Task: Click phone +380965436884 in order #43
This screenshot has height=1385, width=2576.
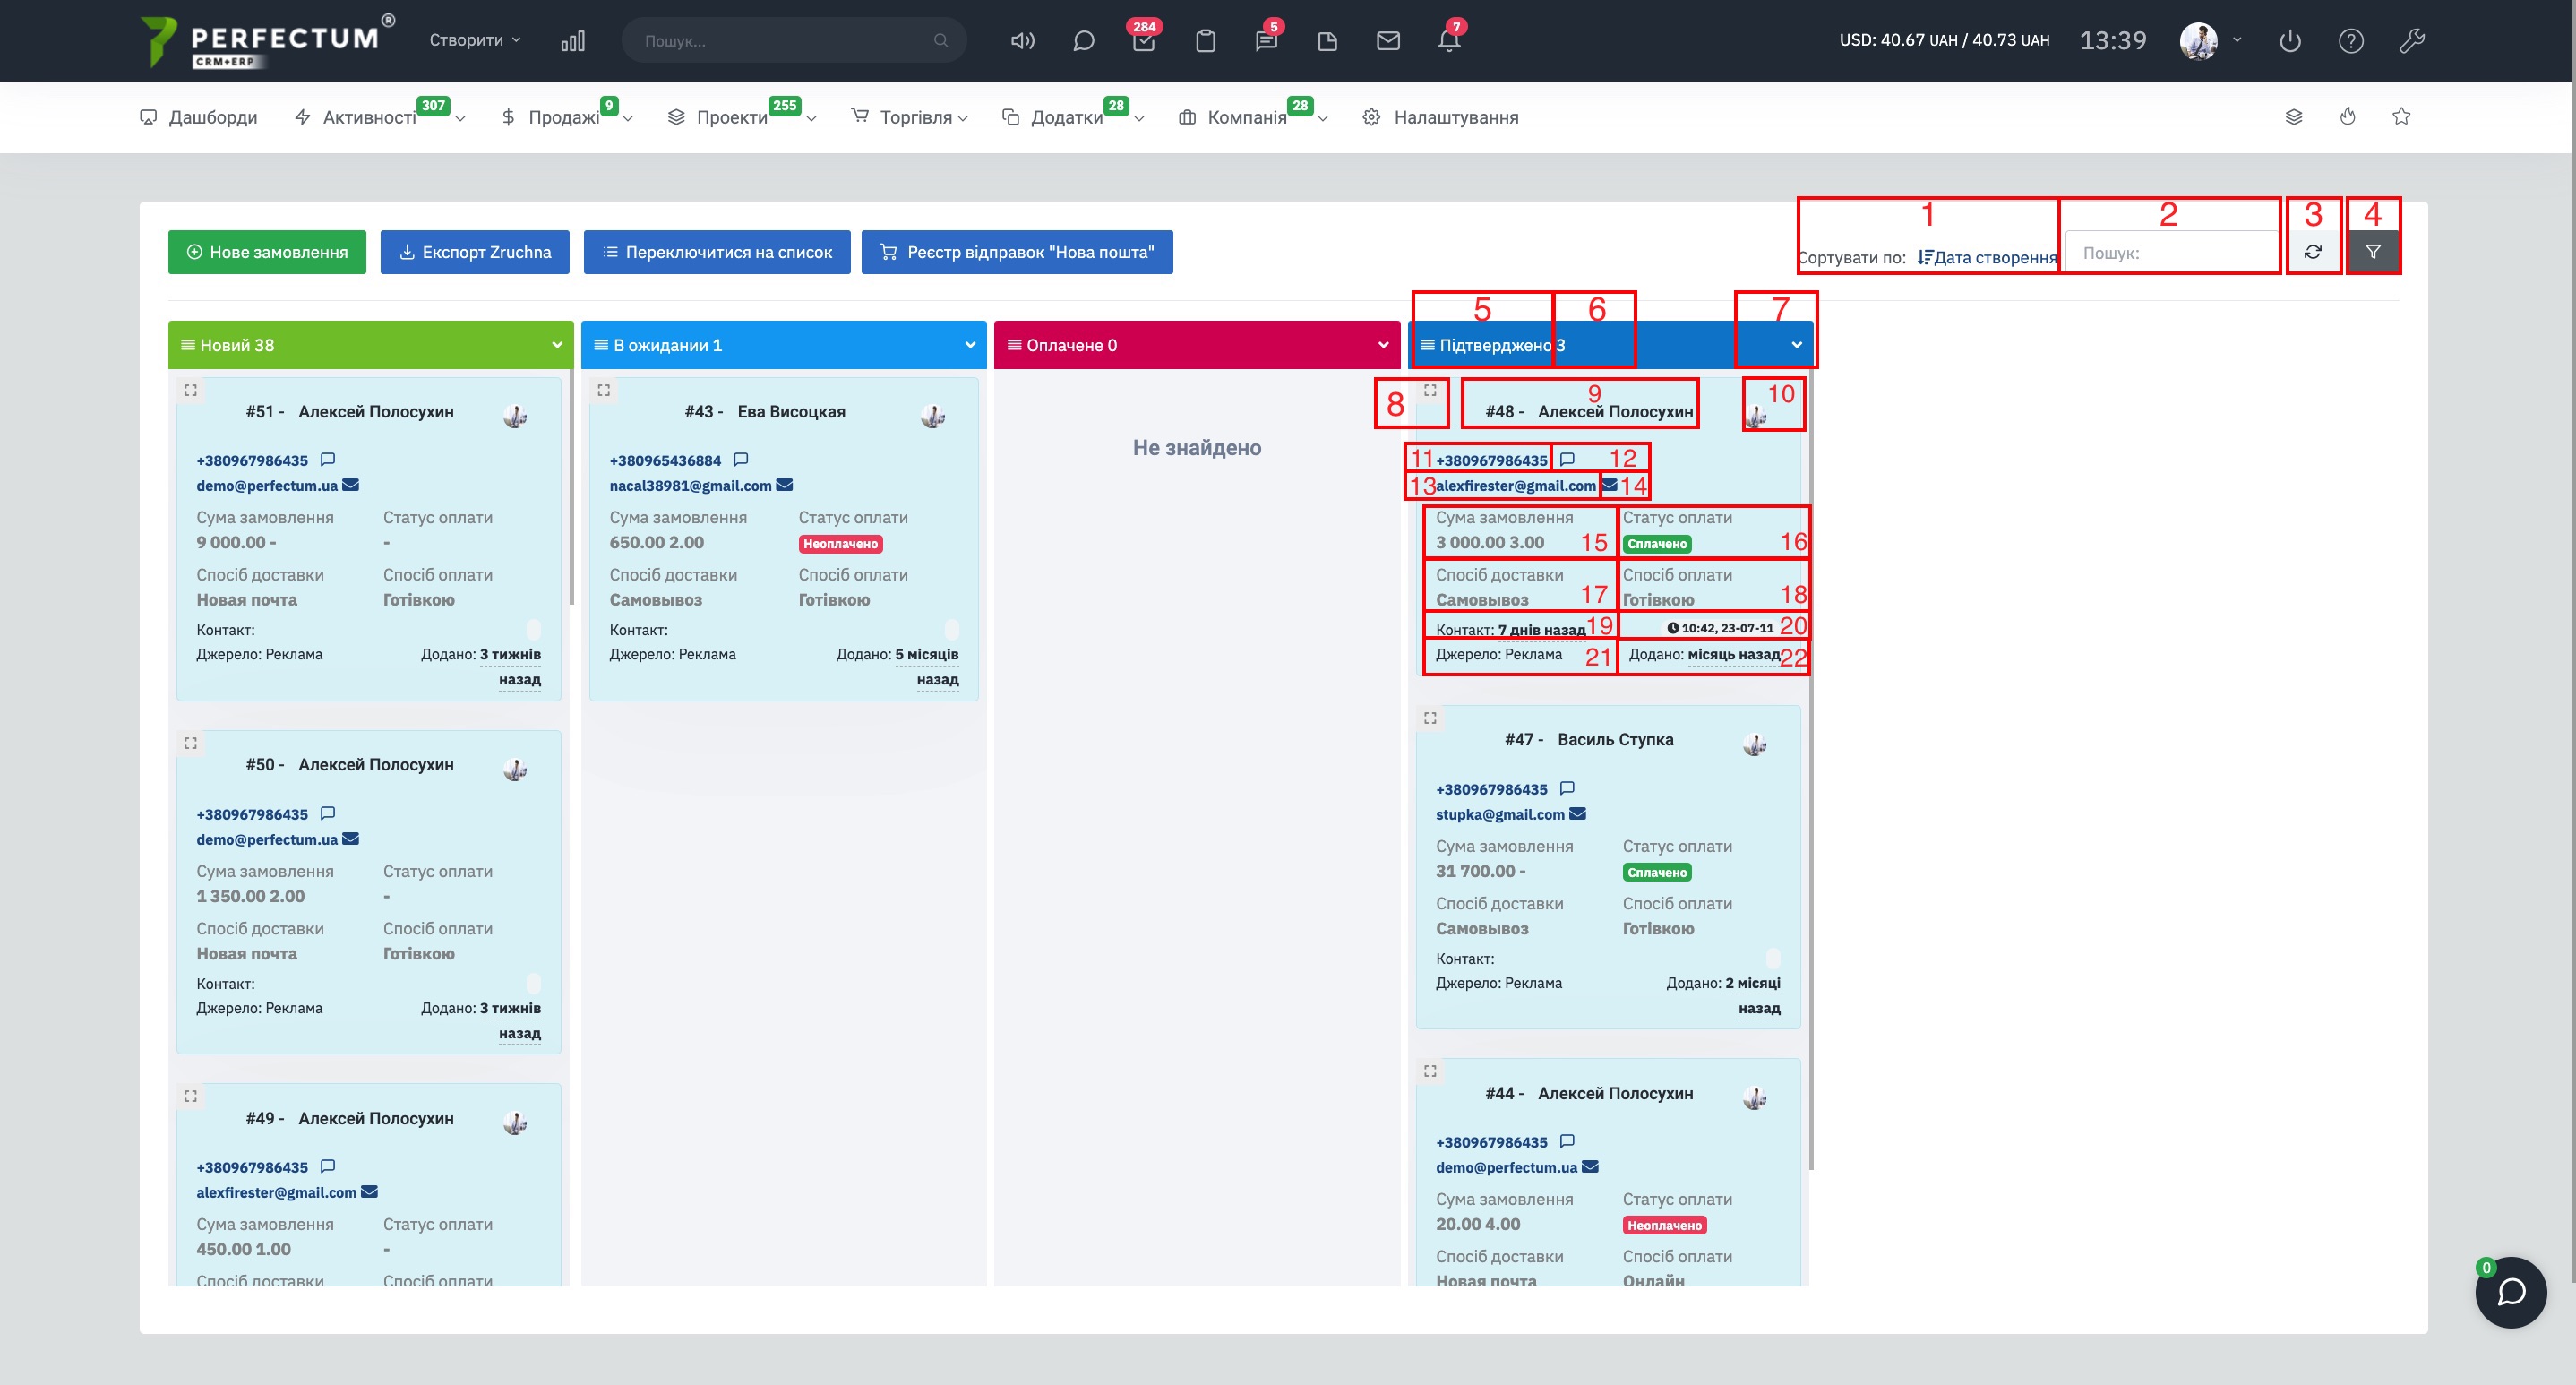Action: (x=665, y=460)
